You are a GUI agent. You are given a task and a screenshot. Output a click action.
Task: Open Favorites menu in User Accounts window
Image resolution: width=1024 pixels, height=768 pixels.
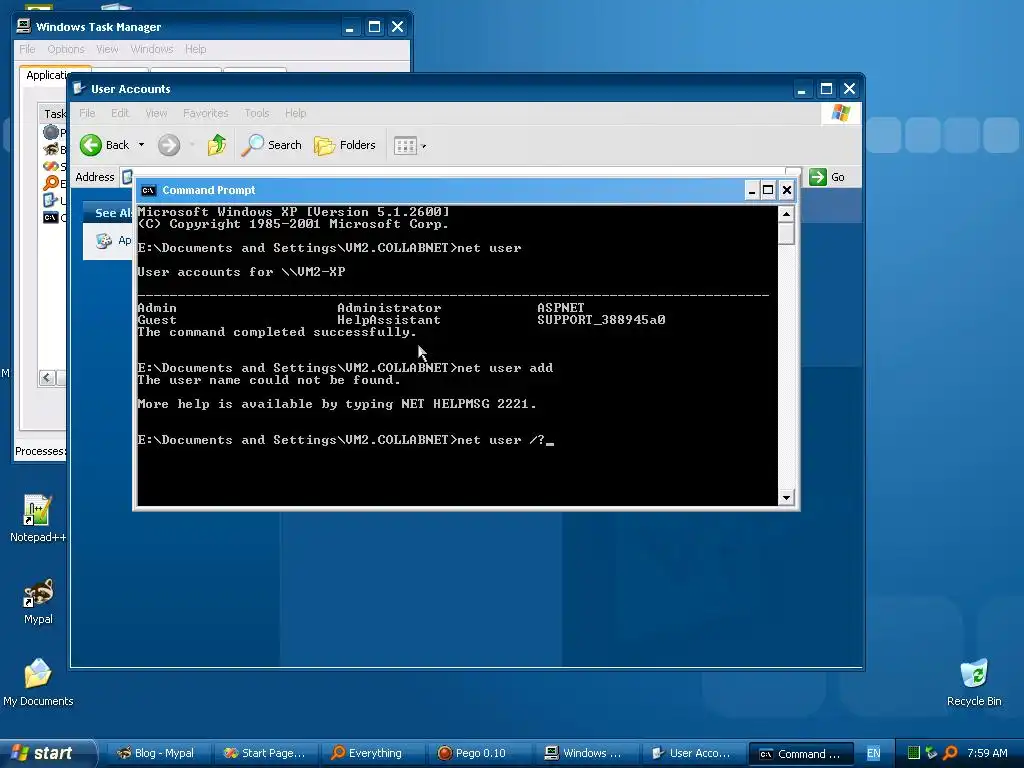point(206,113)
